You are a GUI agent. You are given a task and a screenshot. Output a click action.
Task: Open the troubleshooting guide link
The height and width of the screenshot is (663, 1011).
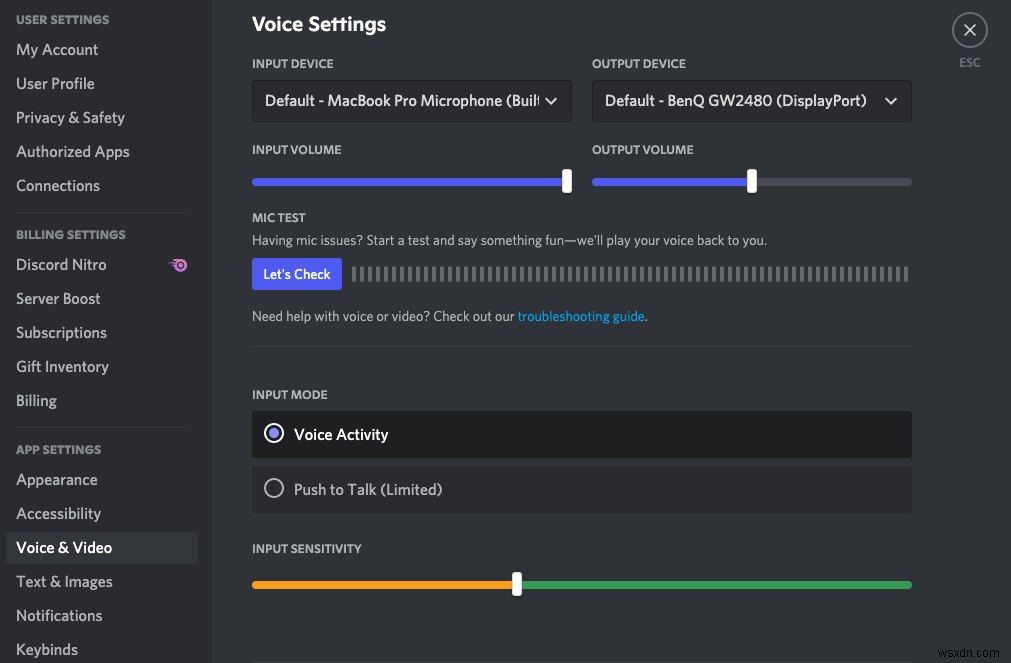[580, 316]
